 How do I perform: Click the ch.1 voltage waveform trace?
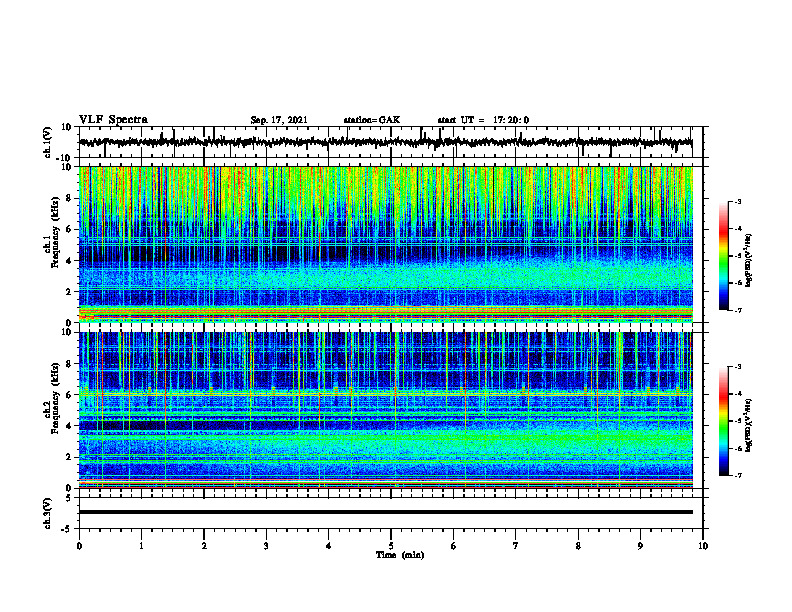(386, 142)
